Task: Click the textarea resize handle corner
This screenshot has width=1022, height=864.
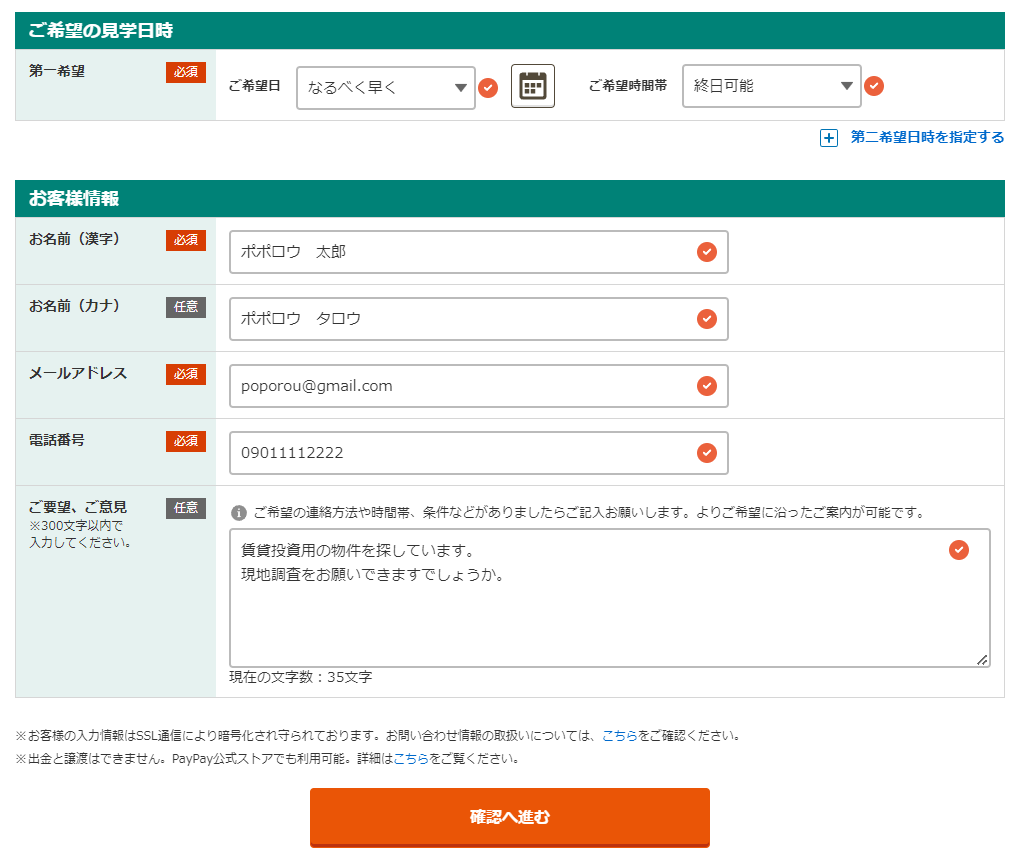Action: coord(982,659)
